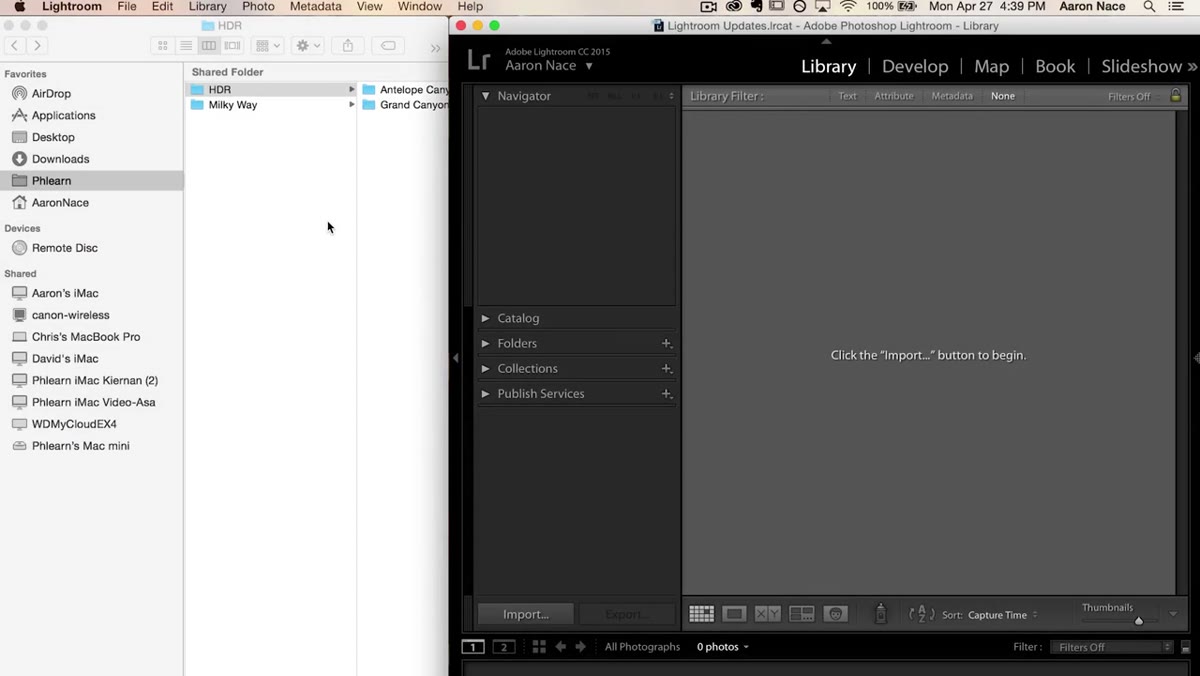Go back in Finder window
The width and height of the screenshot is (1200, 676).
15,46
